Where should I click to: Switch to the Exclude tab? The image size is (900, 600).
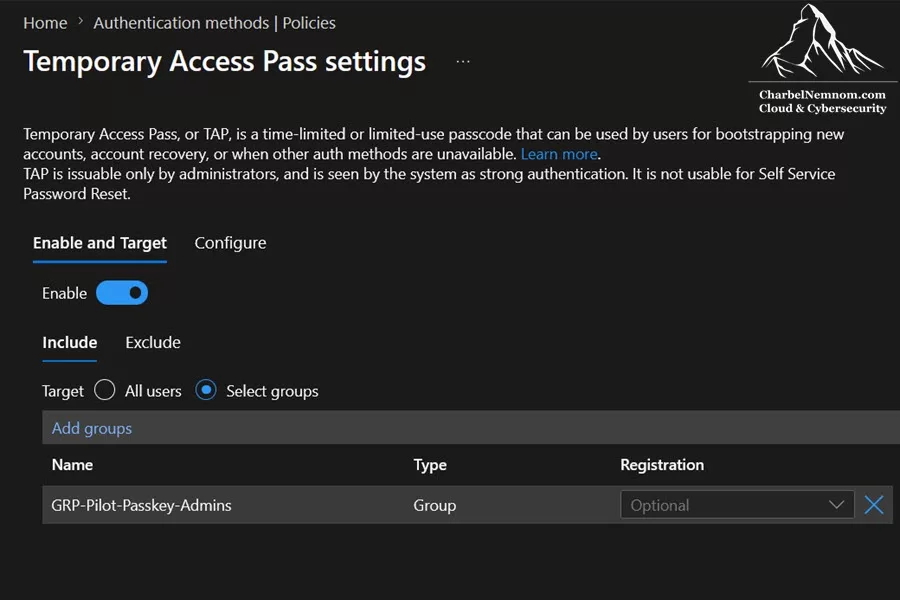153,343
